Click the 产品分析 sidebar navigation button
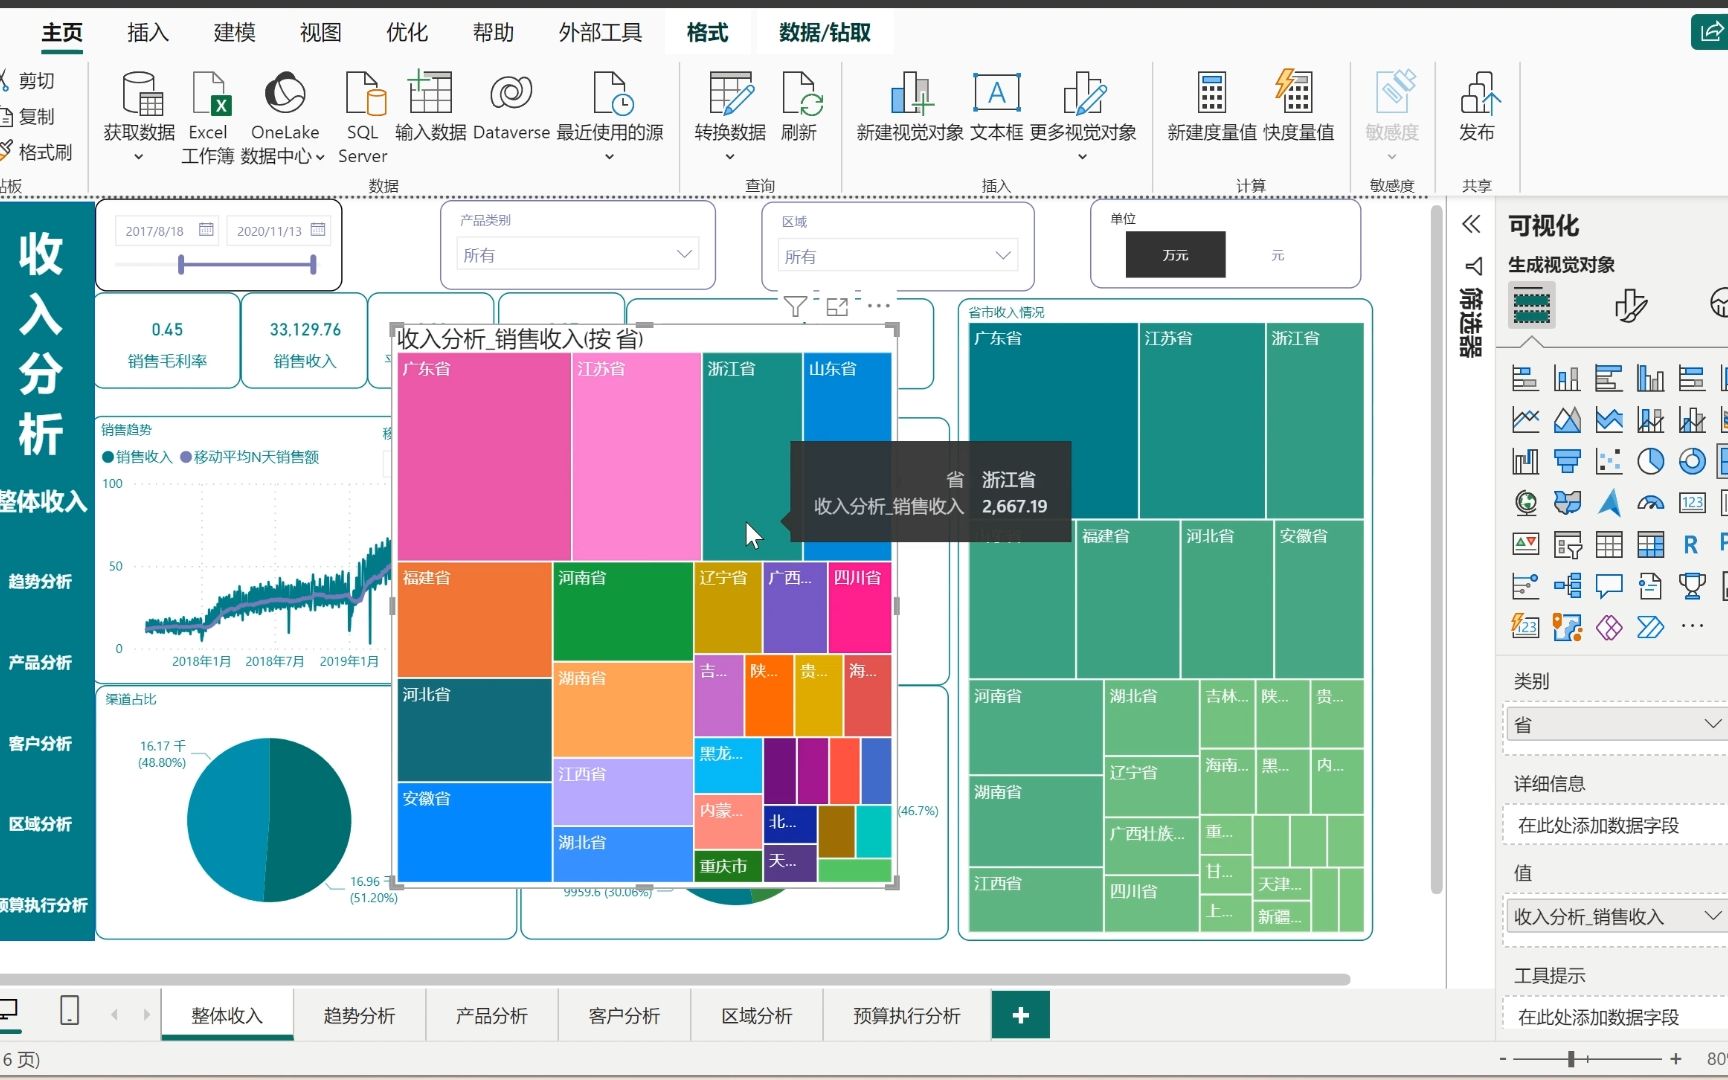 click(40, 662)
